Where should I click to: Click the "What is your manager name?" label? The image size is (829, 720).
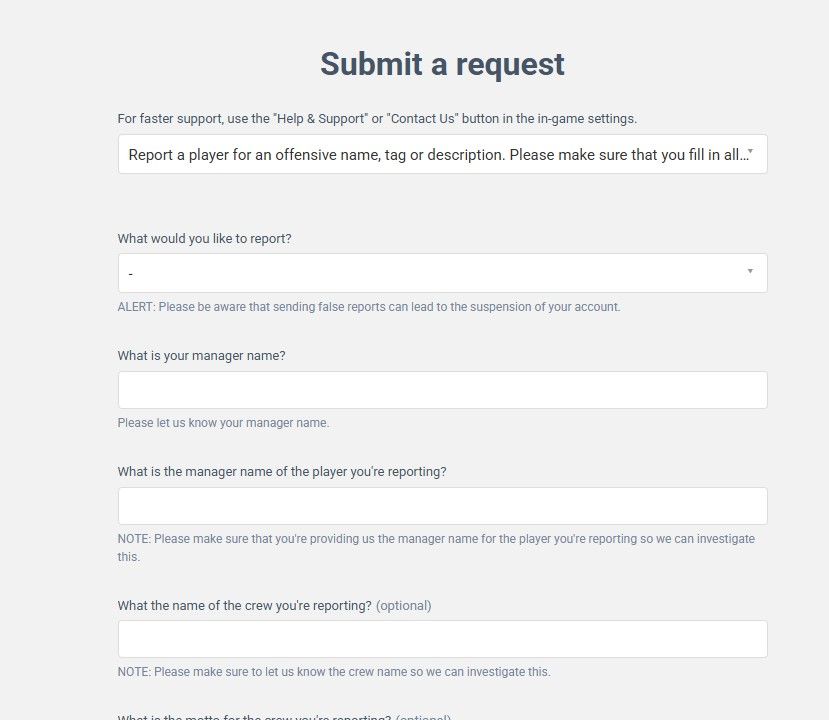201,356
